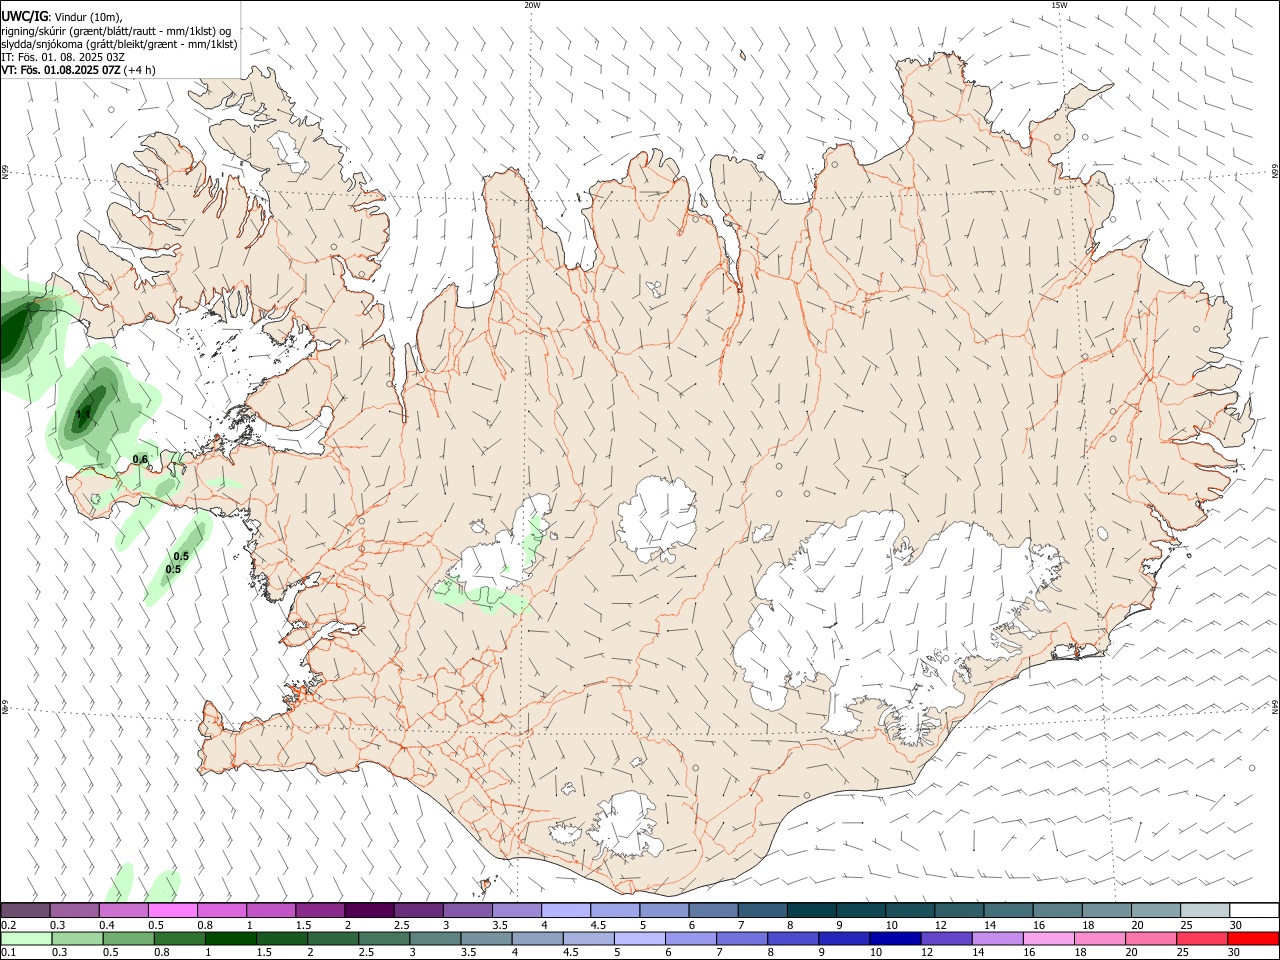The width and height of the screenshot is (1280, 960).
Task: Click the '0.4' label under upper legend bar
Action: pos(107,925)
